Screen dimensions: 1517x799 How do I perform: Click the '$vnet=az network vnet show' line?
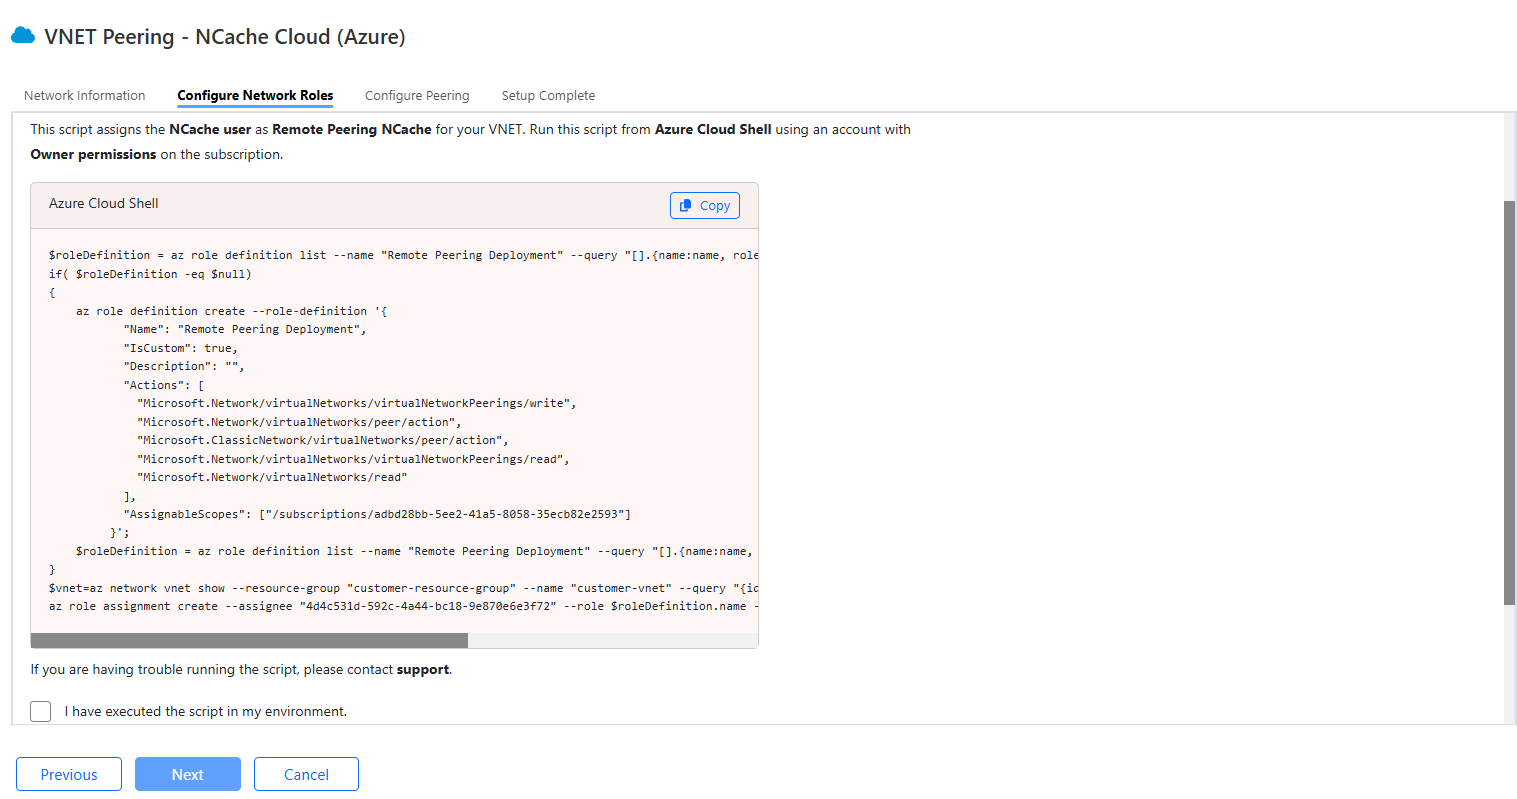[x=403, y=588]
